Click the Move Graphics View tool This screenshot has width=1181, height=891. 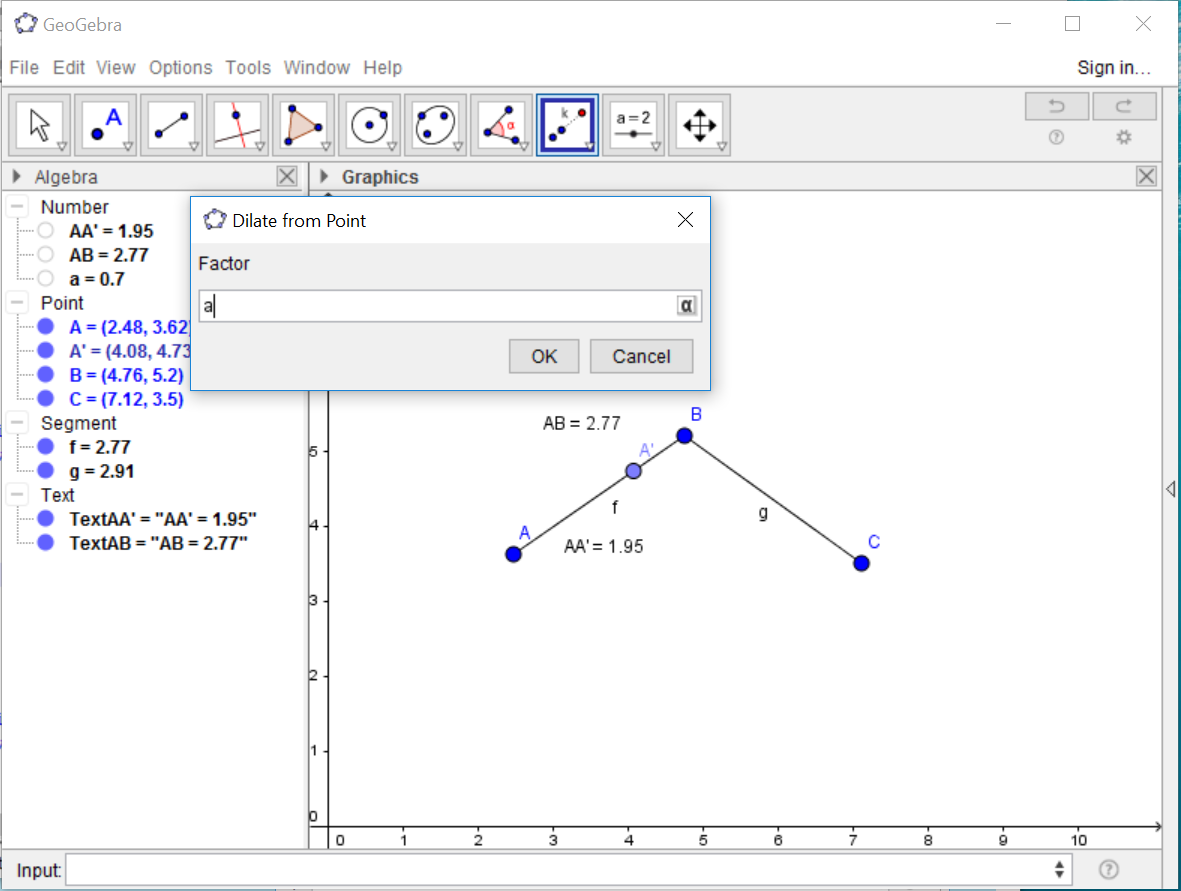[700, 125]
